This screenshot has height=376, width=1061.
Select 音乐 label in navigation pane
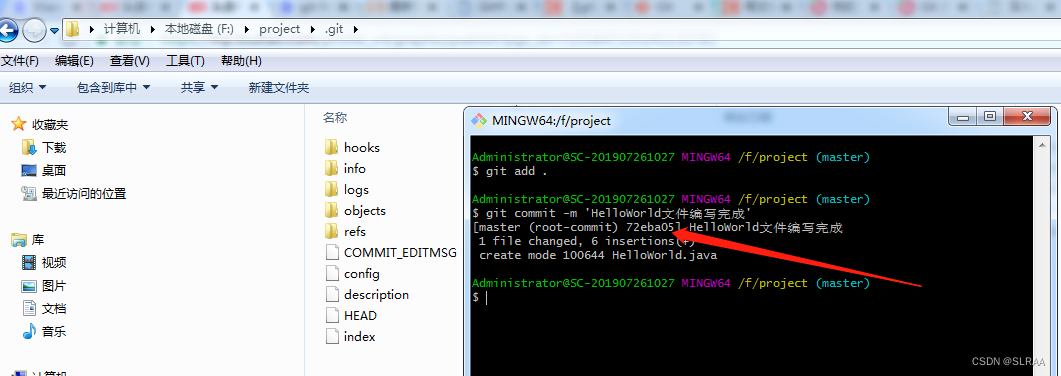click(54, 331)
